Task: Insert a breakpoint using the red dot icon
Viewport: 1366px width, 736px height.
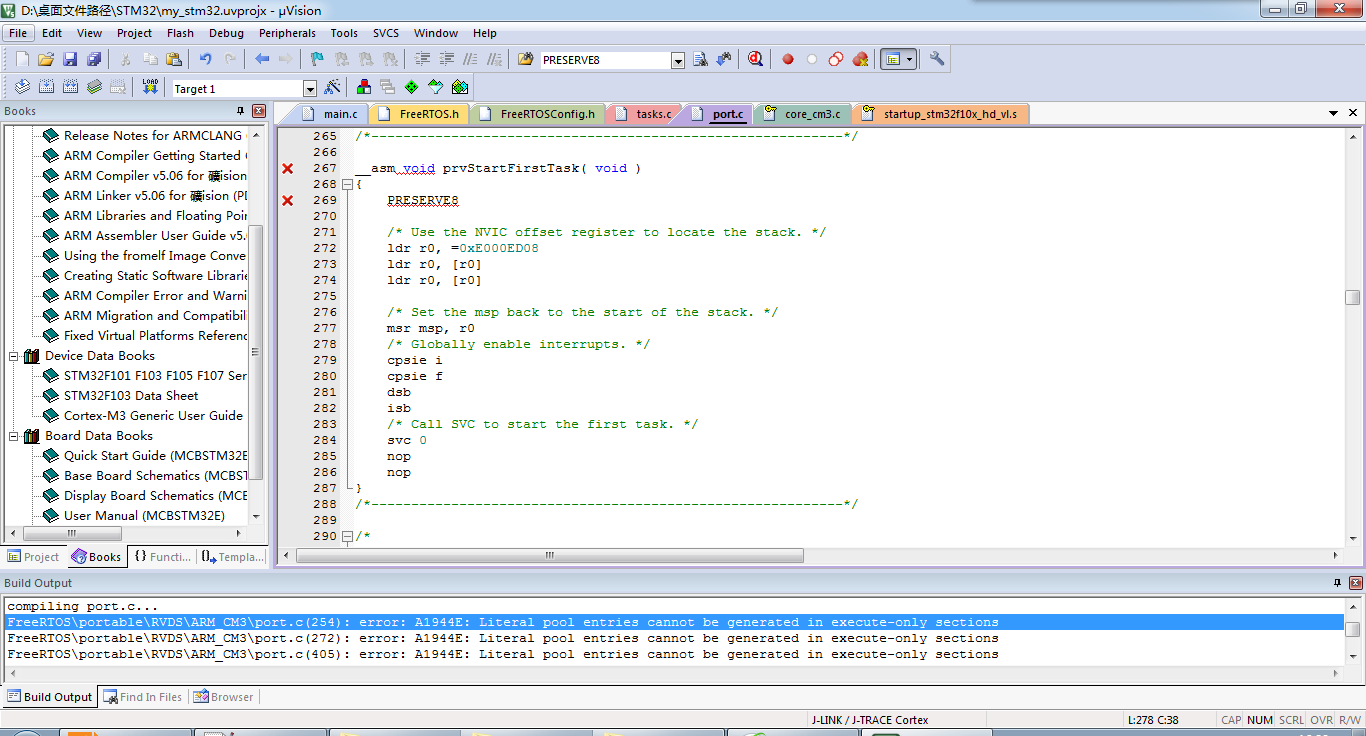Action: click(x=788, y=60)
